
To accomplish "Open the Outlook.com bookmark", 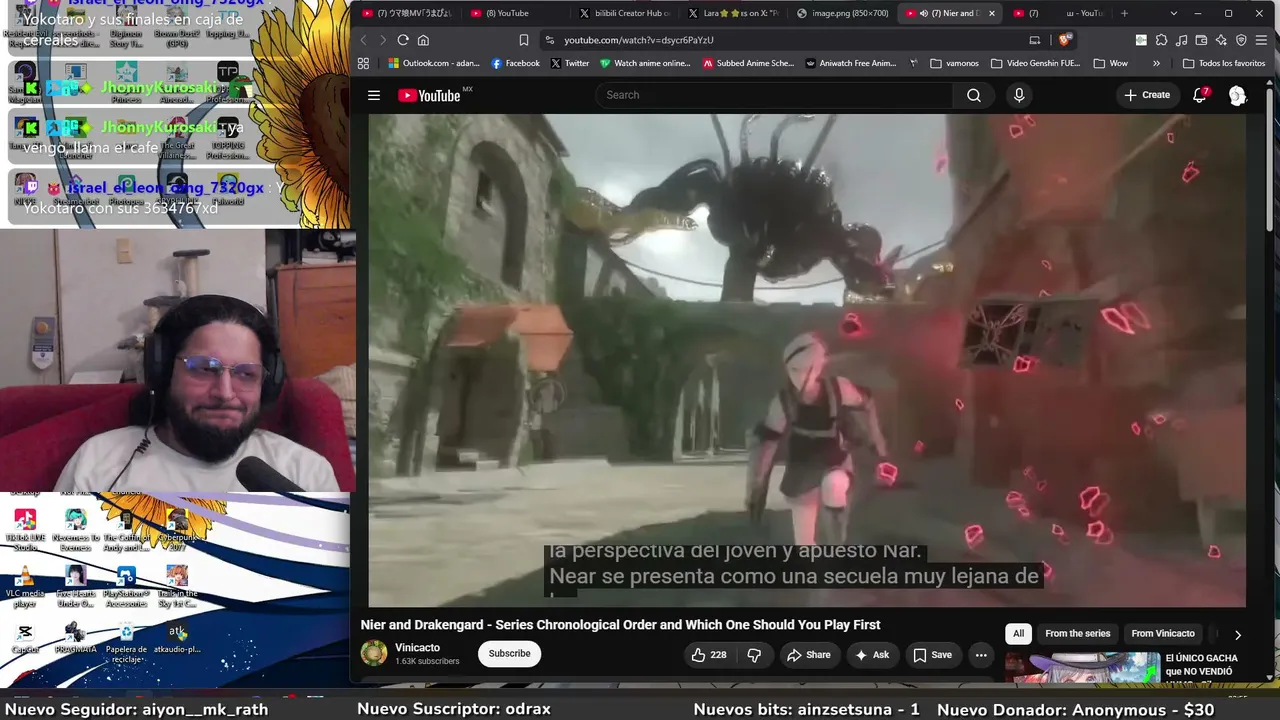I will [434, 63].
